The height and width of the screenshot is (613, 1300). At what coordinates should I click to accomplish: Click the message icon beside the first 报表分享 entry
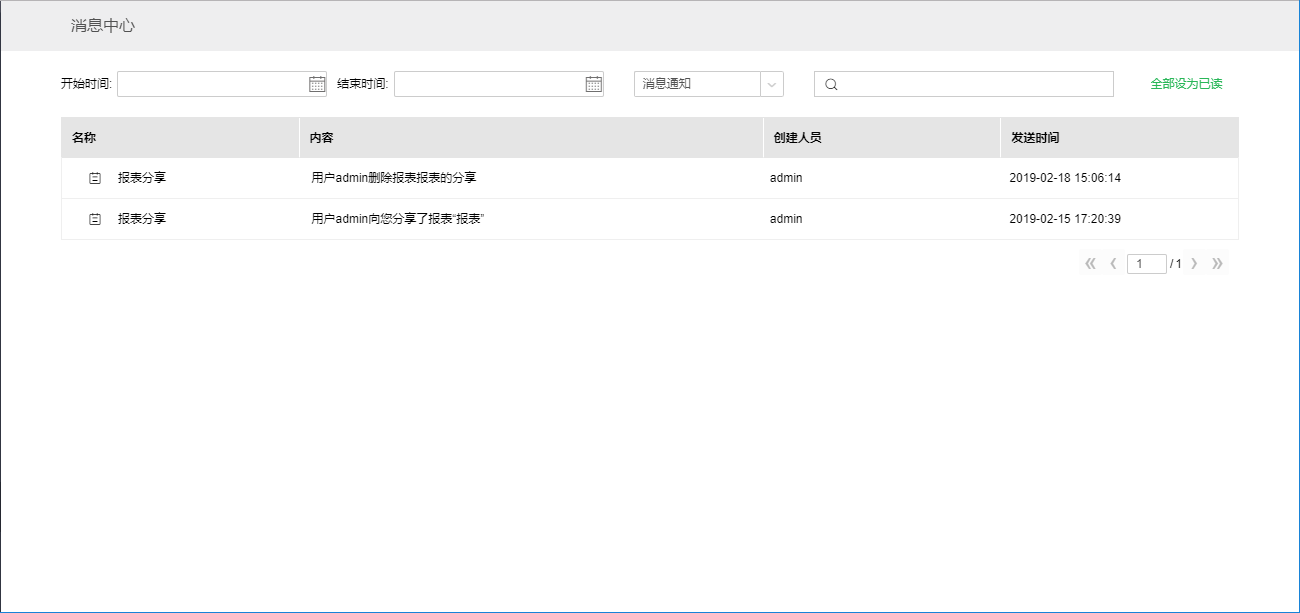[95, 177]
